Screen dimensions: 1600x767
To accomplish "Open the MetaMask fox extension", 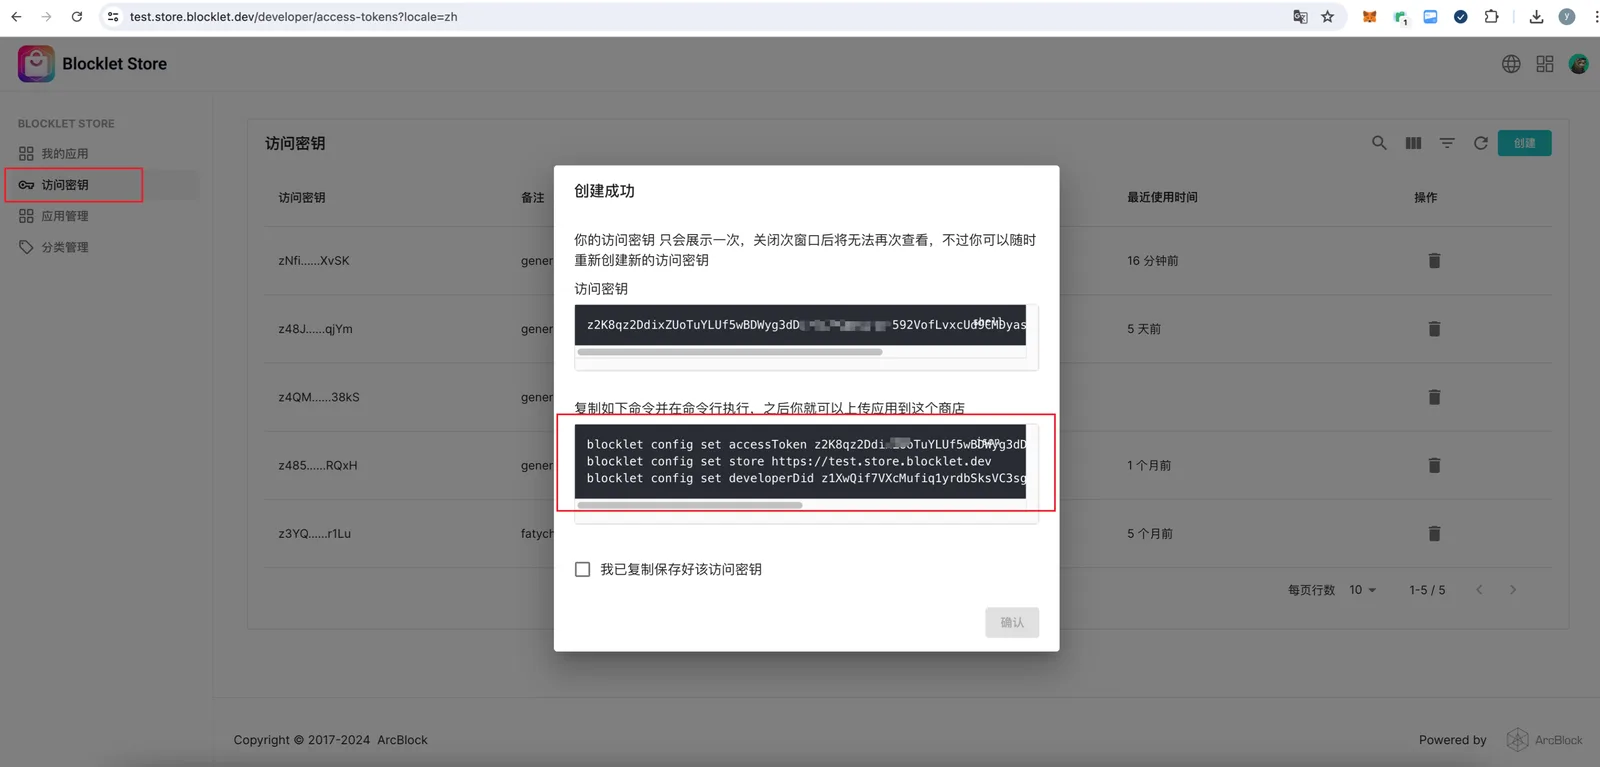I will (1370, 17).
